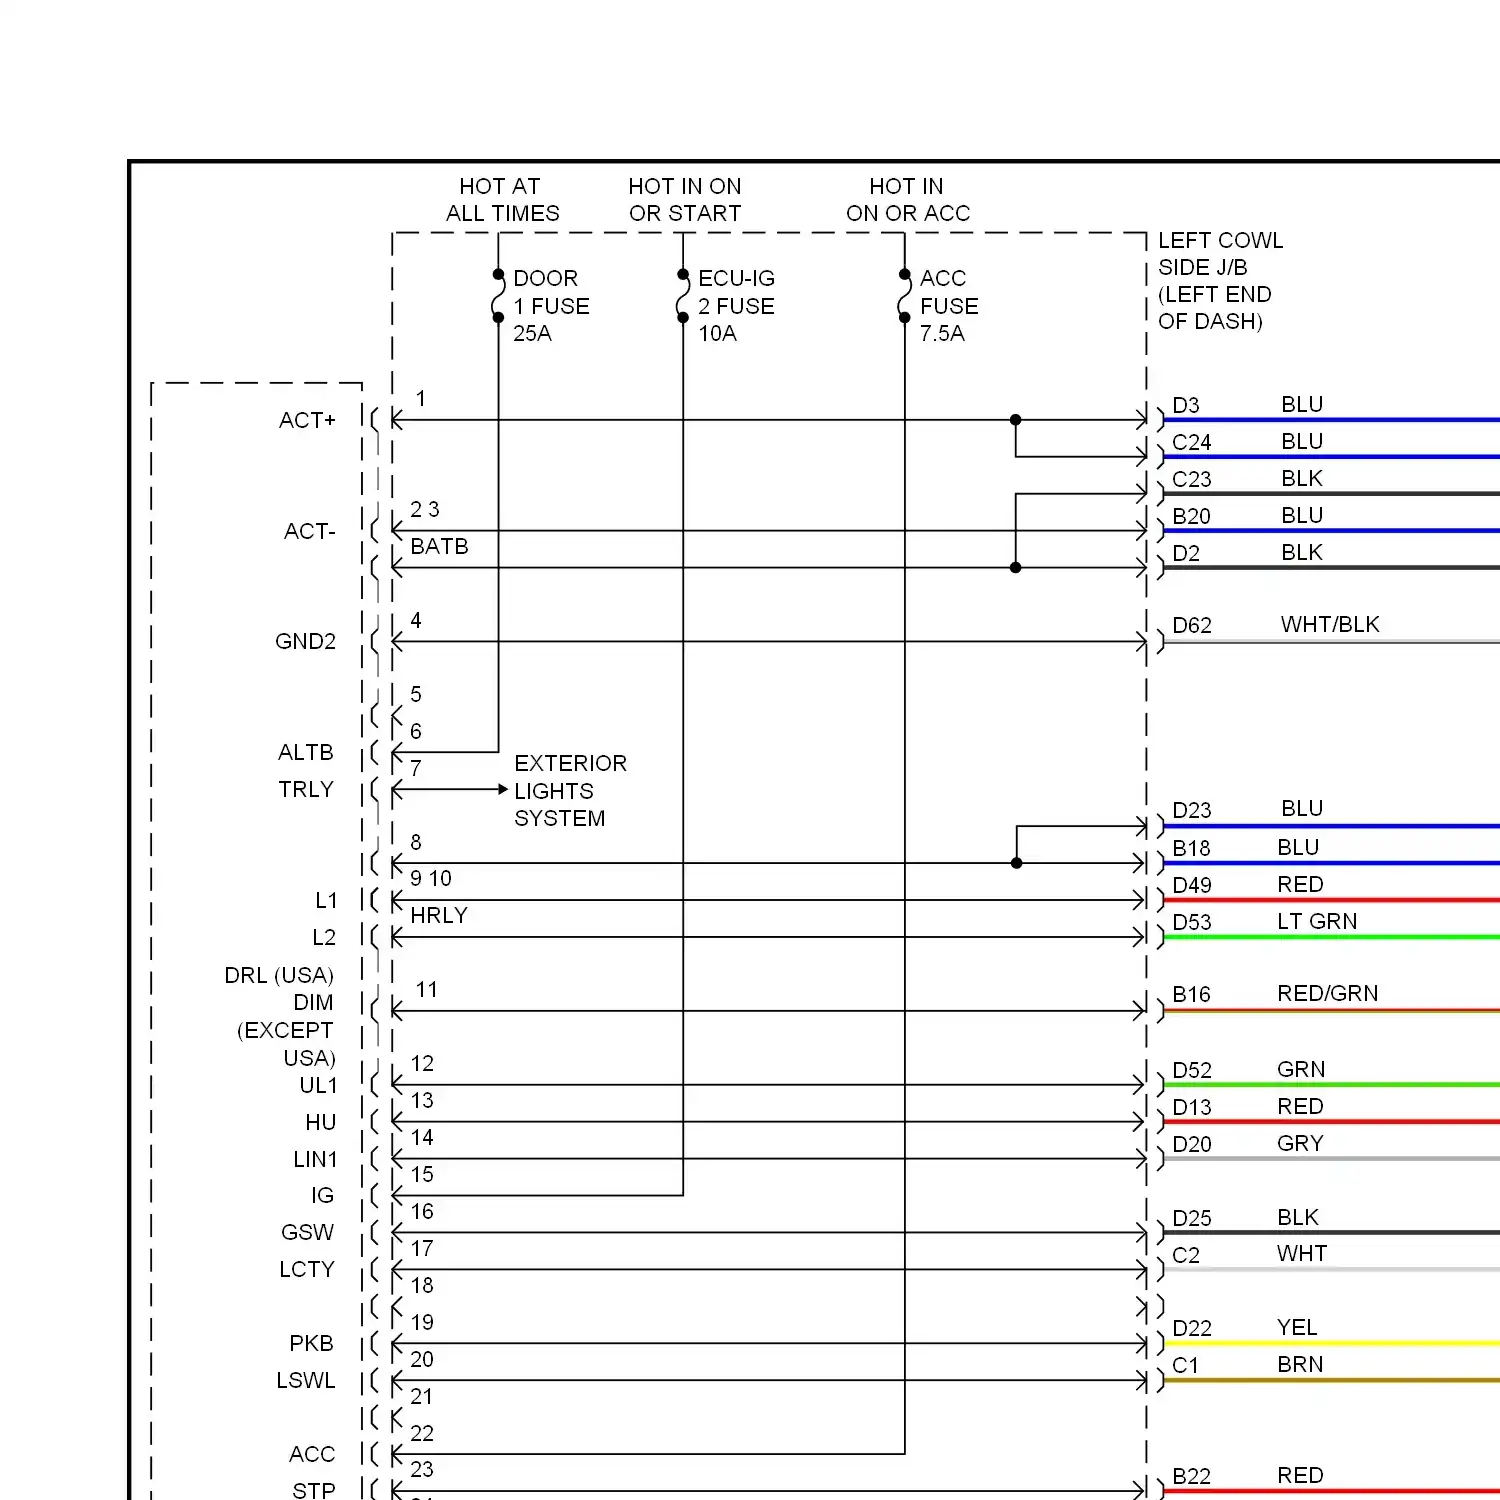Select the GND2 terminal label

tap(305, 641)
